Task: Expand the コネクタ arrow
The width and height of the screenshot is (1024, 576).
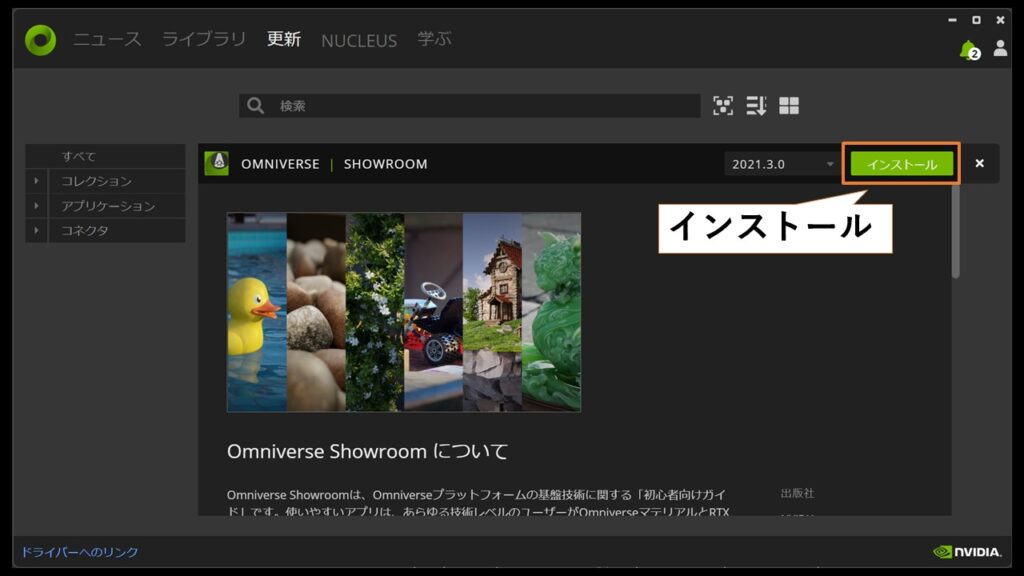Action: (x=37, y=231)
